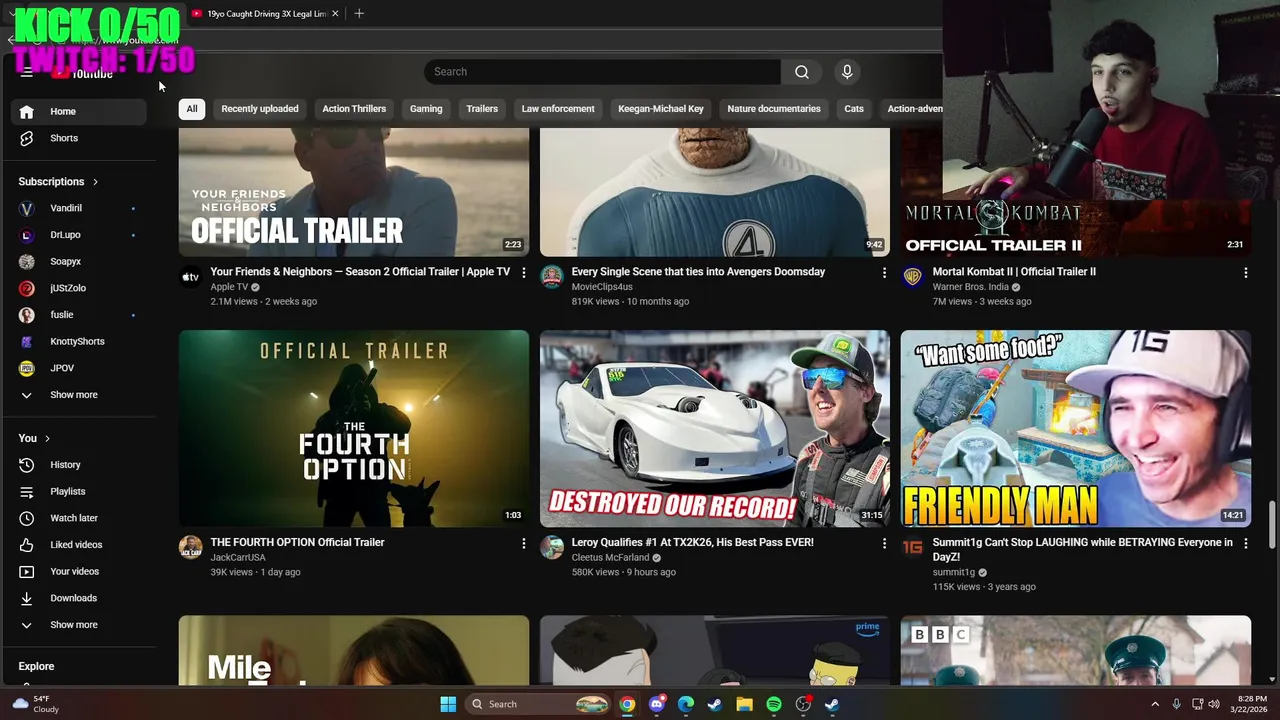1280x720 pixels.
Task: Open THE FOURTH OPTION video thumbnail
Action: click(354, 429)
